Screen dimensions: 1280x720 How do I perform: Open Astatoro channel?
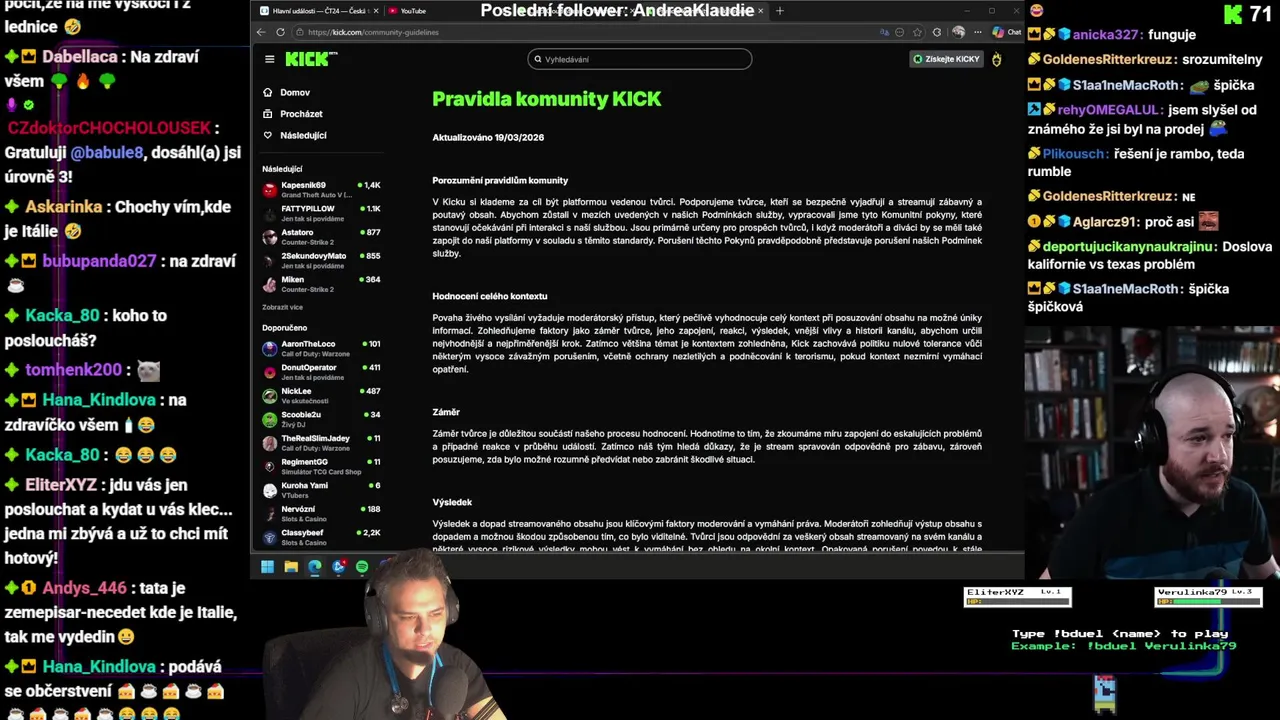click(321, 237)
